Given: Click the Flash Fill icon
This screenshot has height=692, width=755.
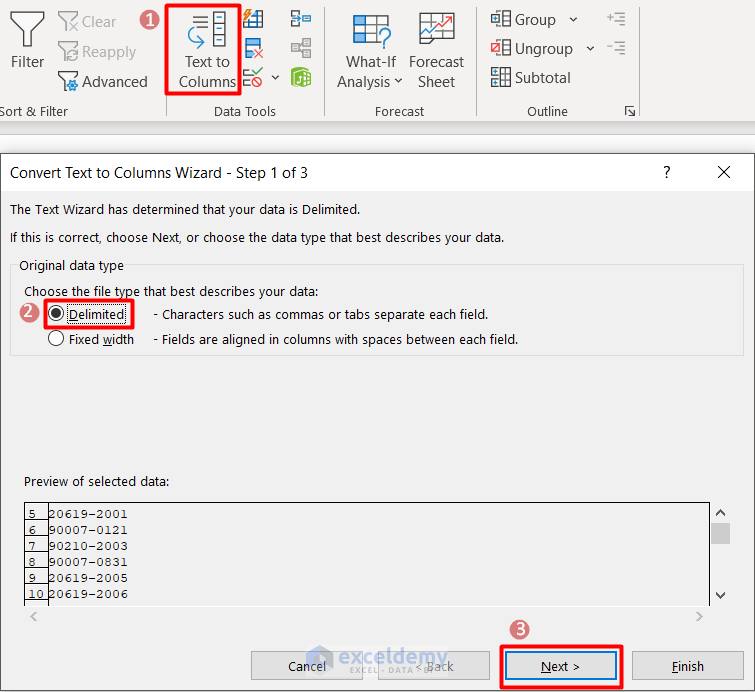Looking at the screenshot, I should pos(253,19).
